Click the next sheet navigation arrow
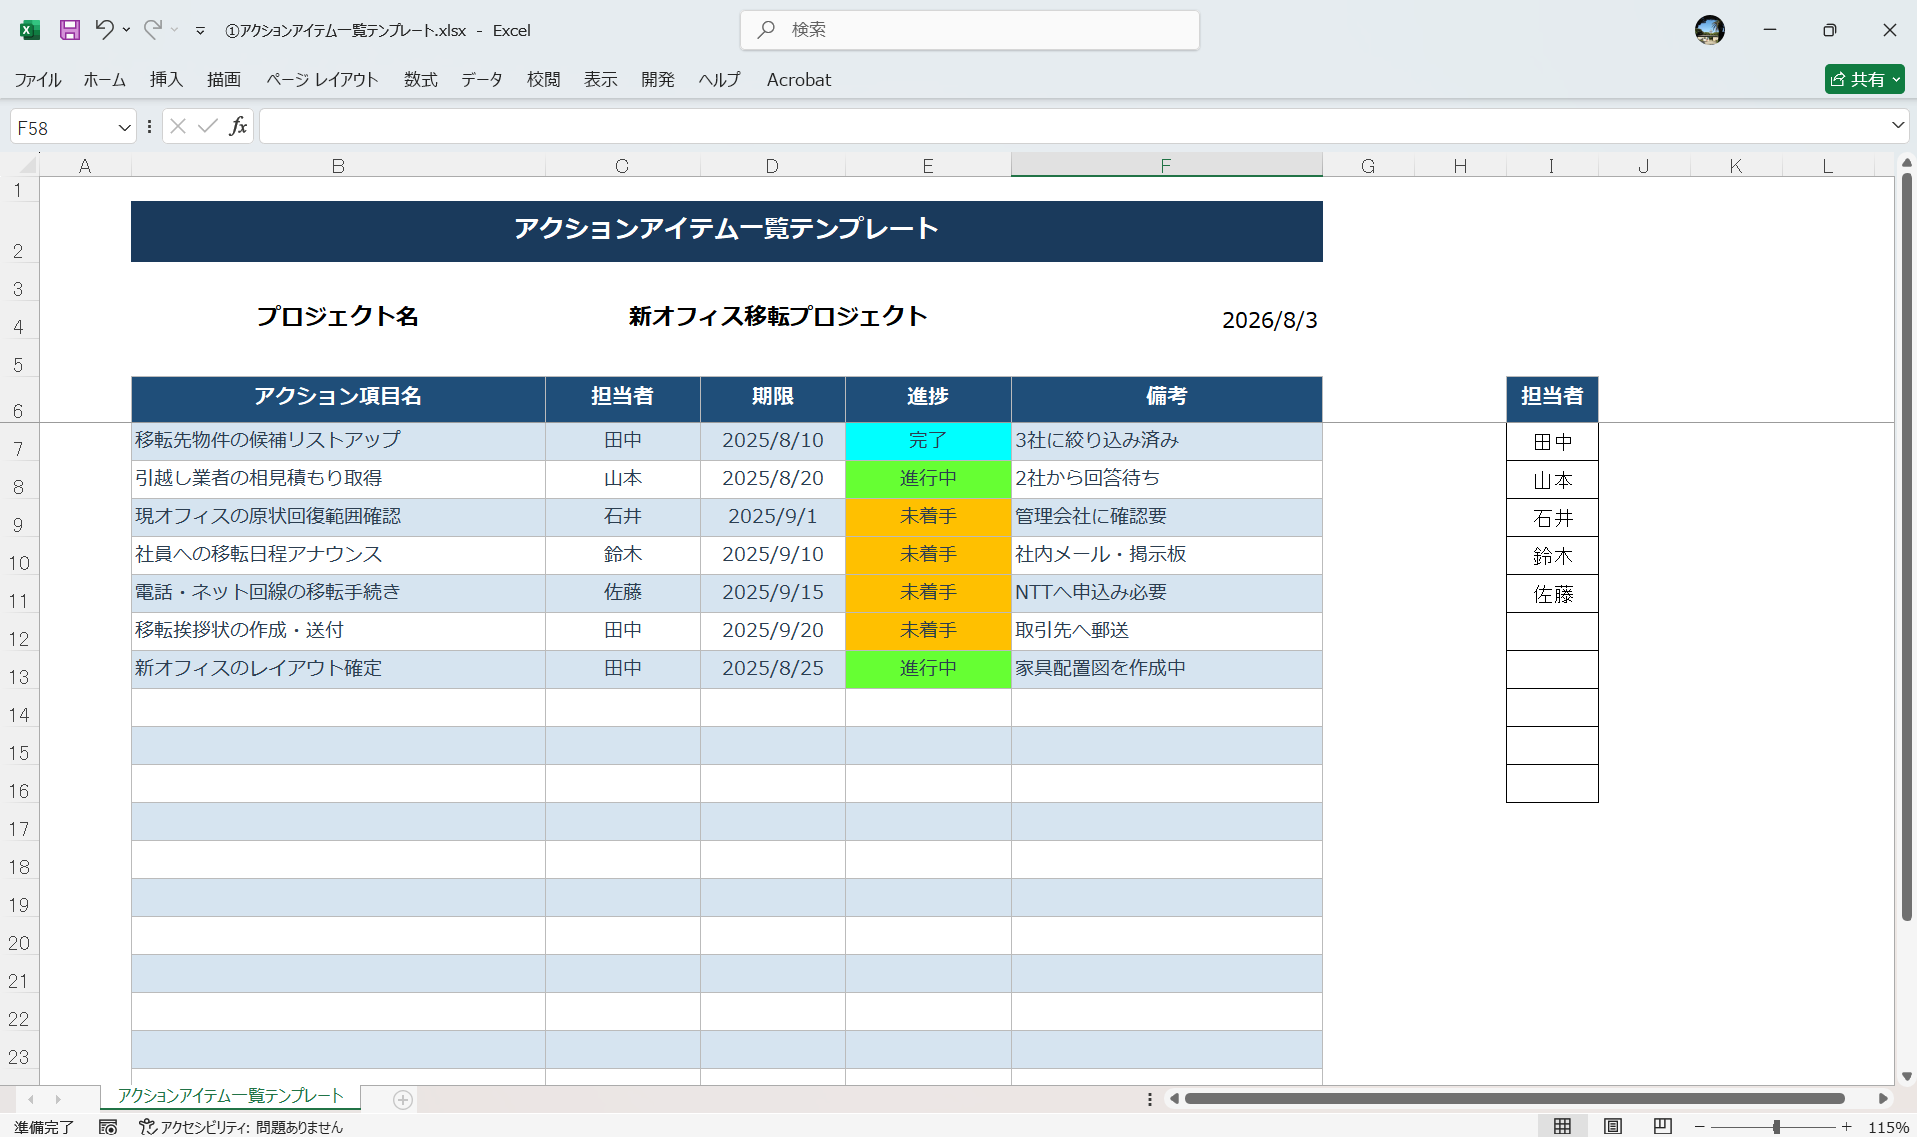1917x1137 pixels. pos(58,1099)
